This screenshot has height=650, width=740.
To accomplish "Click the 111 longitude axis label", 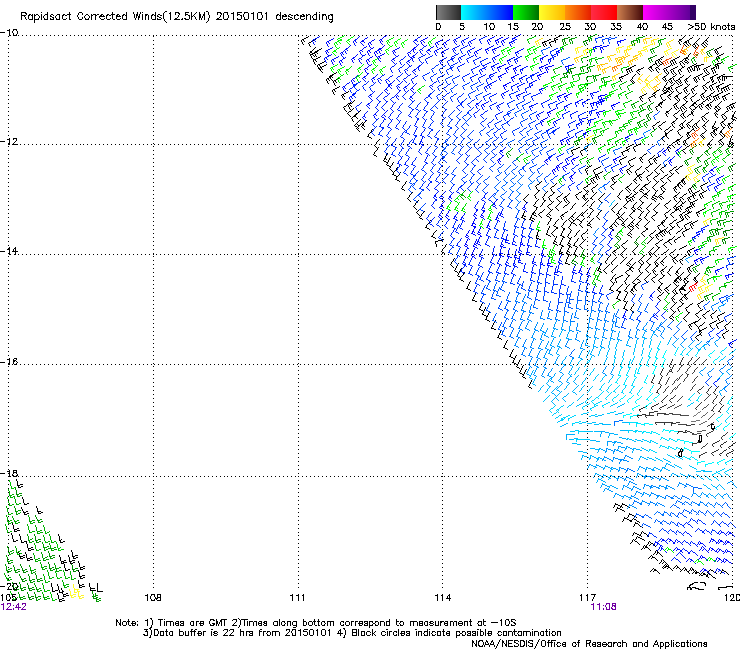I will (297, 598).
